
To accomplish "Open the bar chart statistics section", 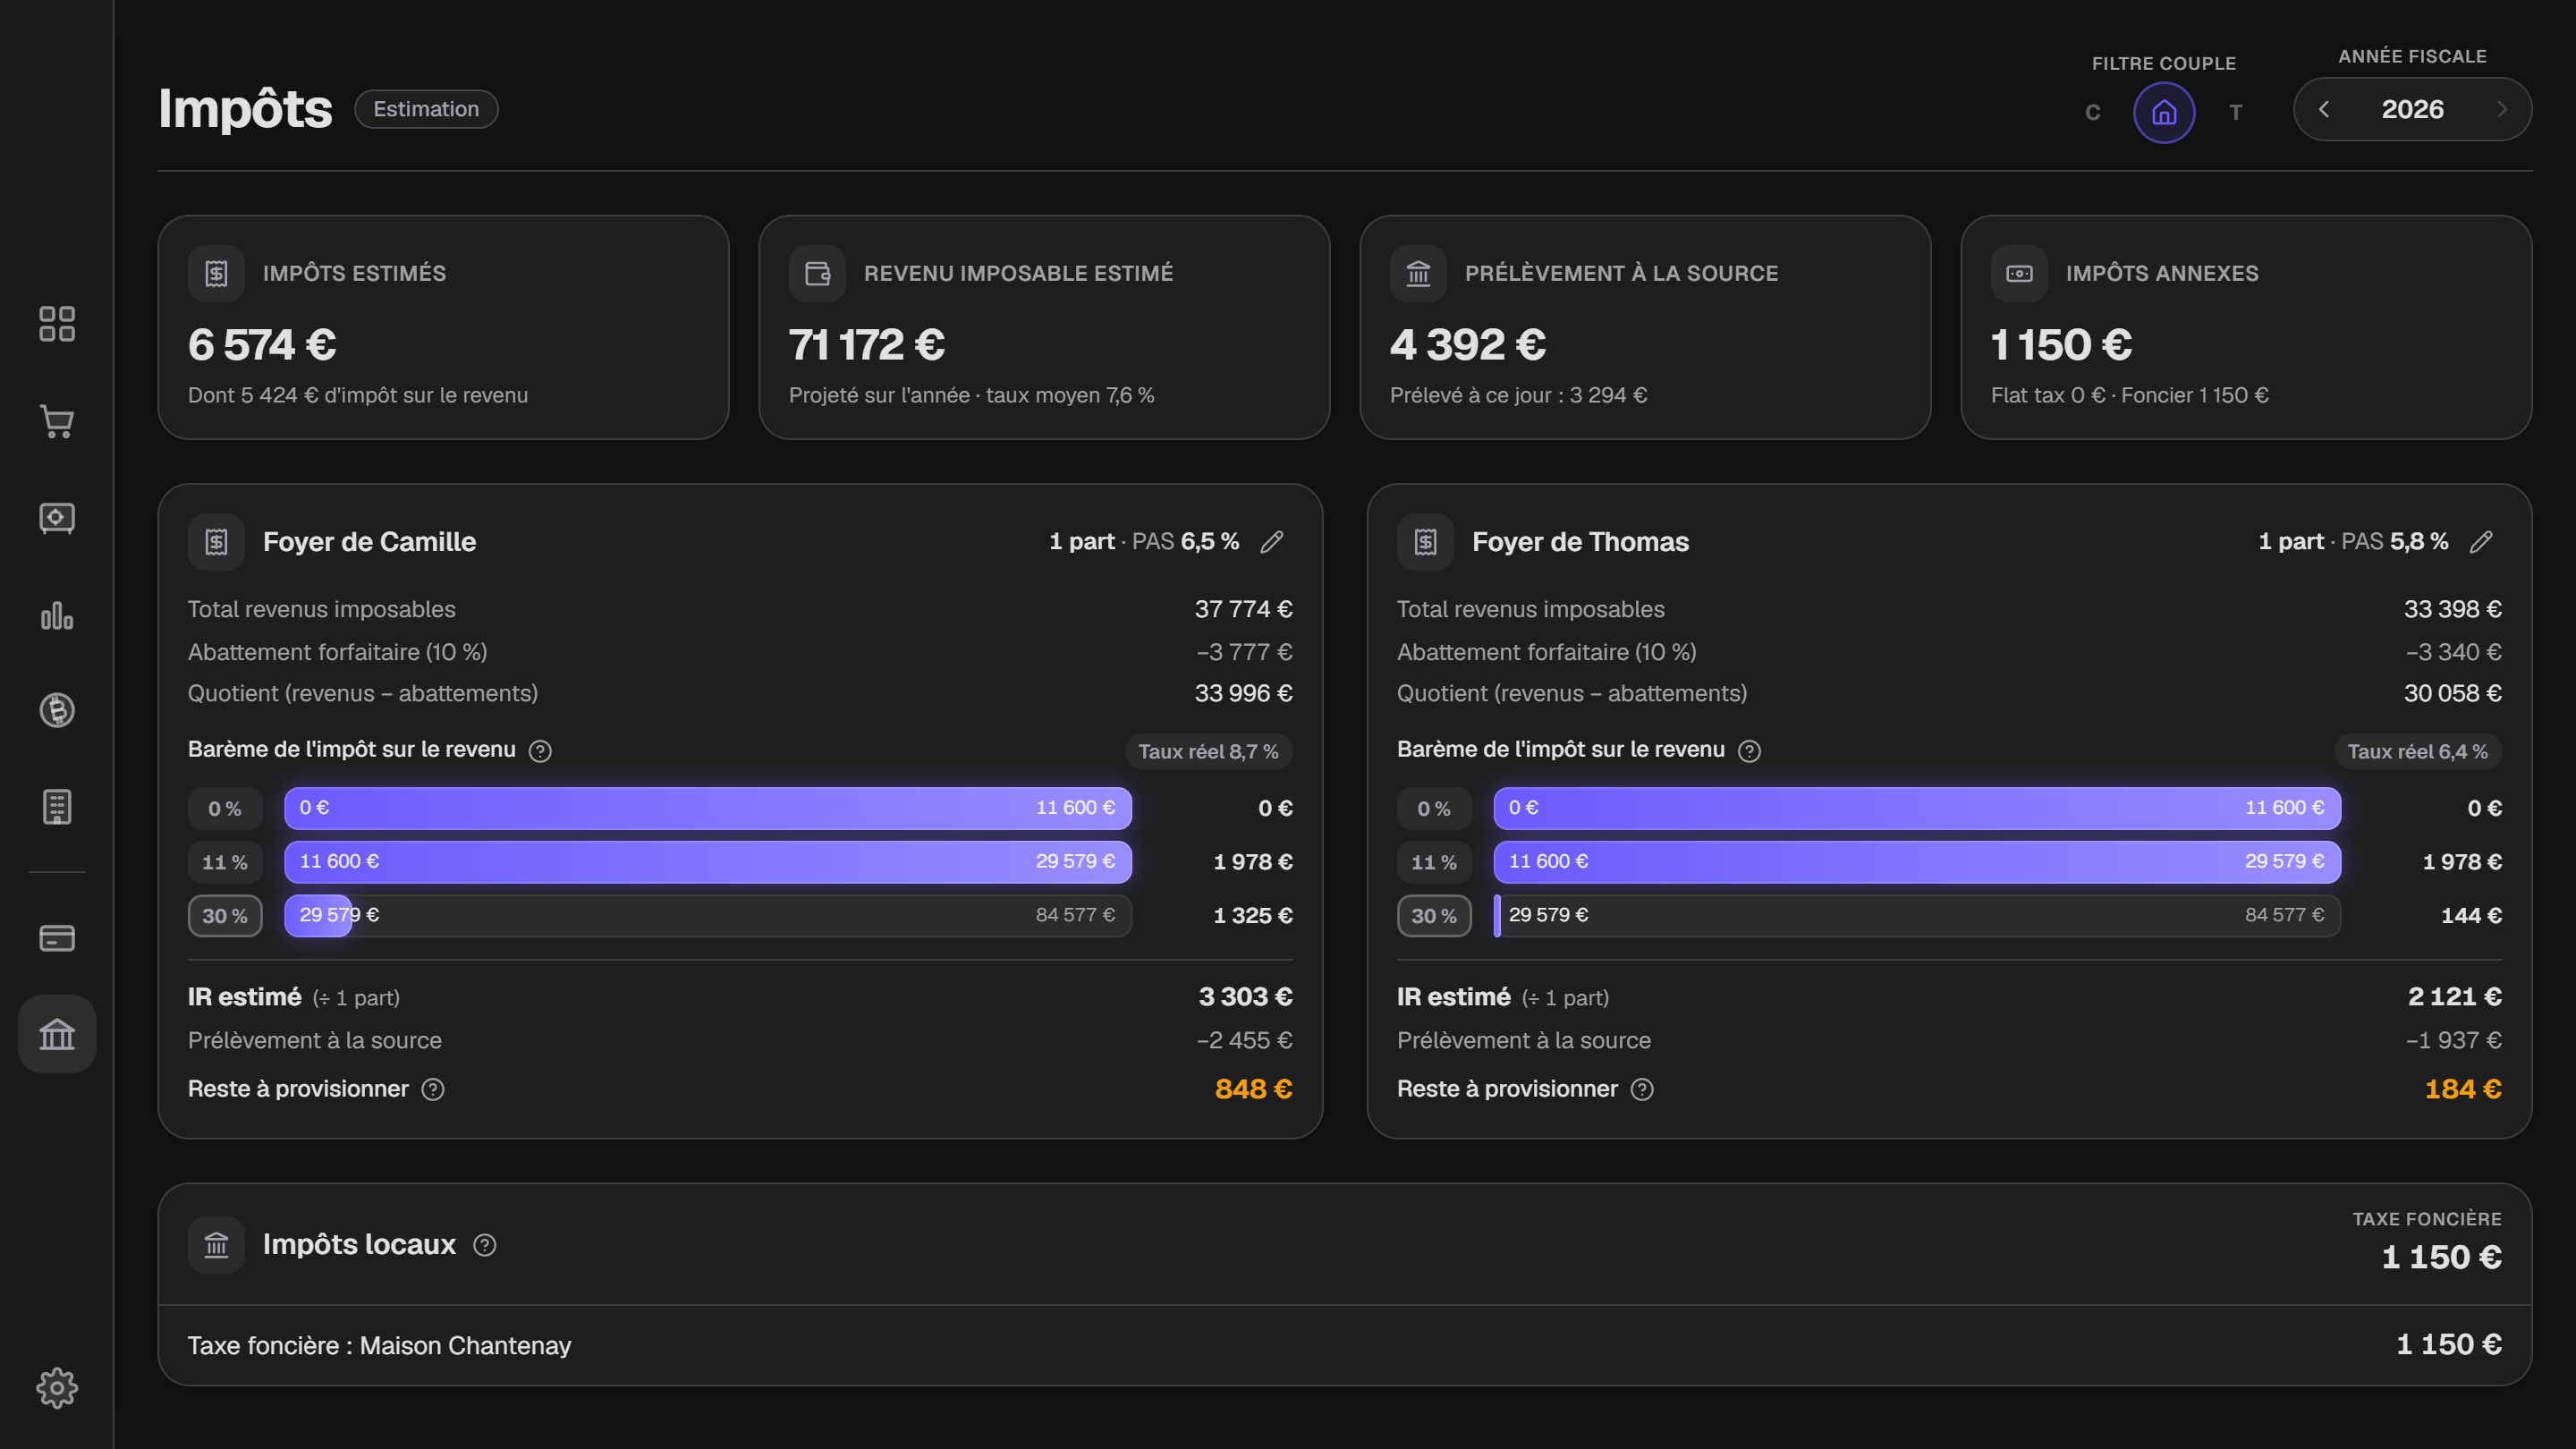I will (x=57, y=615).
